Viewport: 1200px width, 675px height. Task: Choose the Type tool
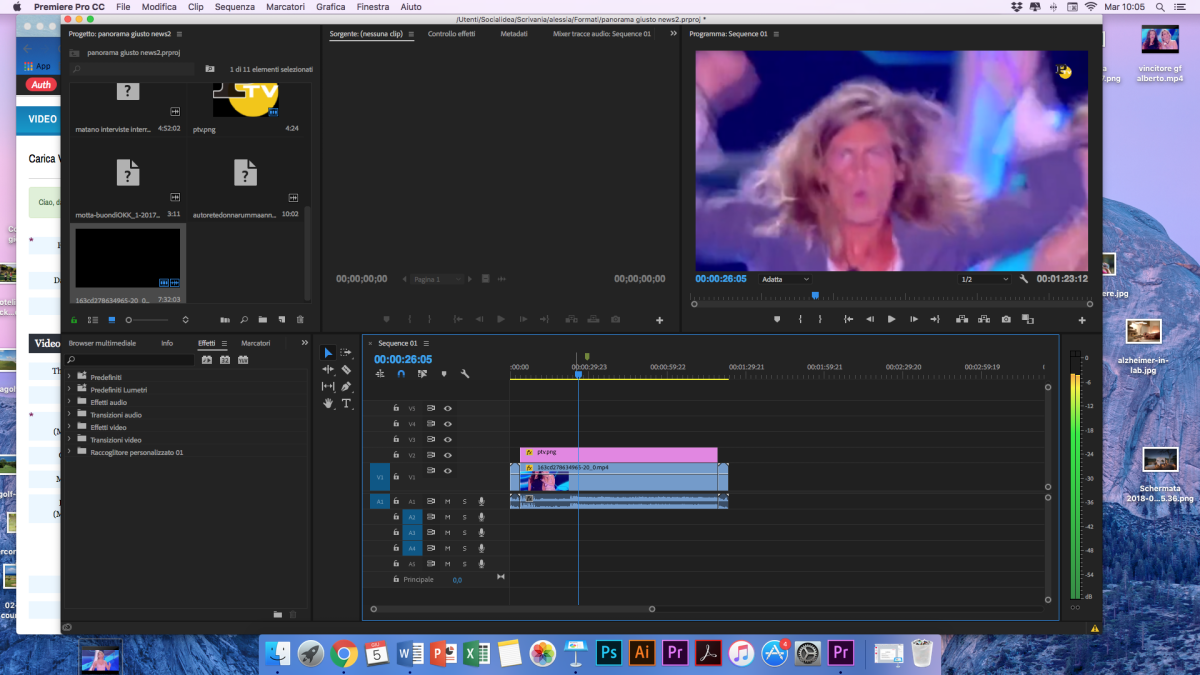[x=346, y=403]
